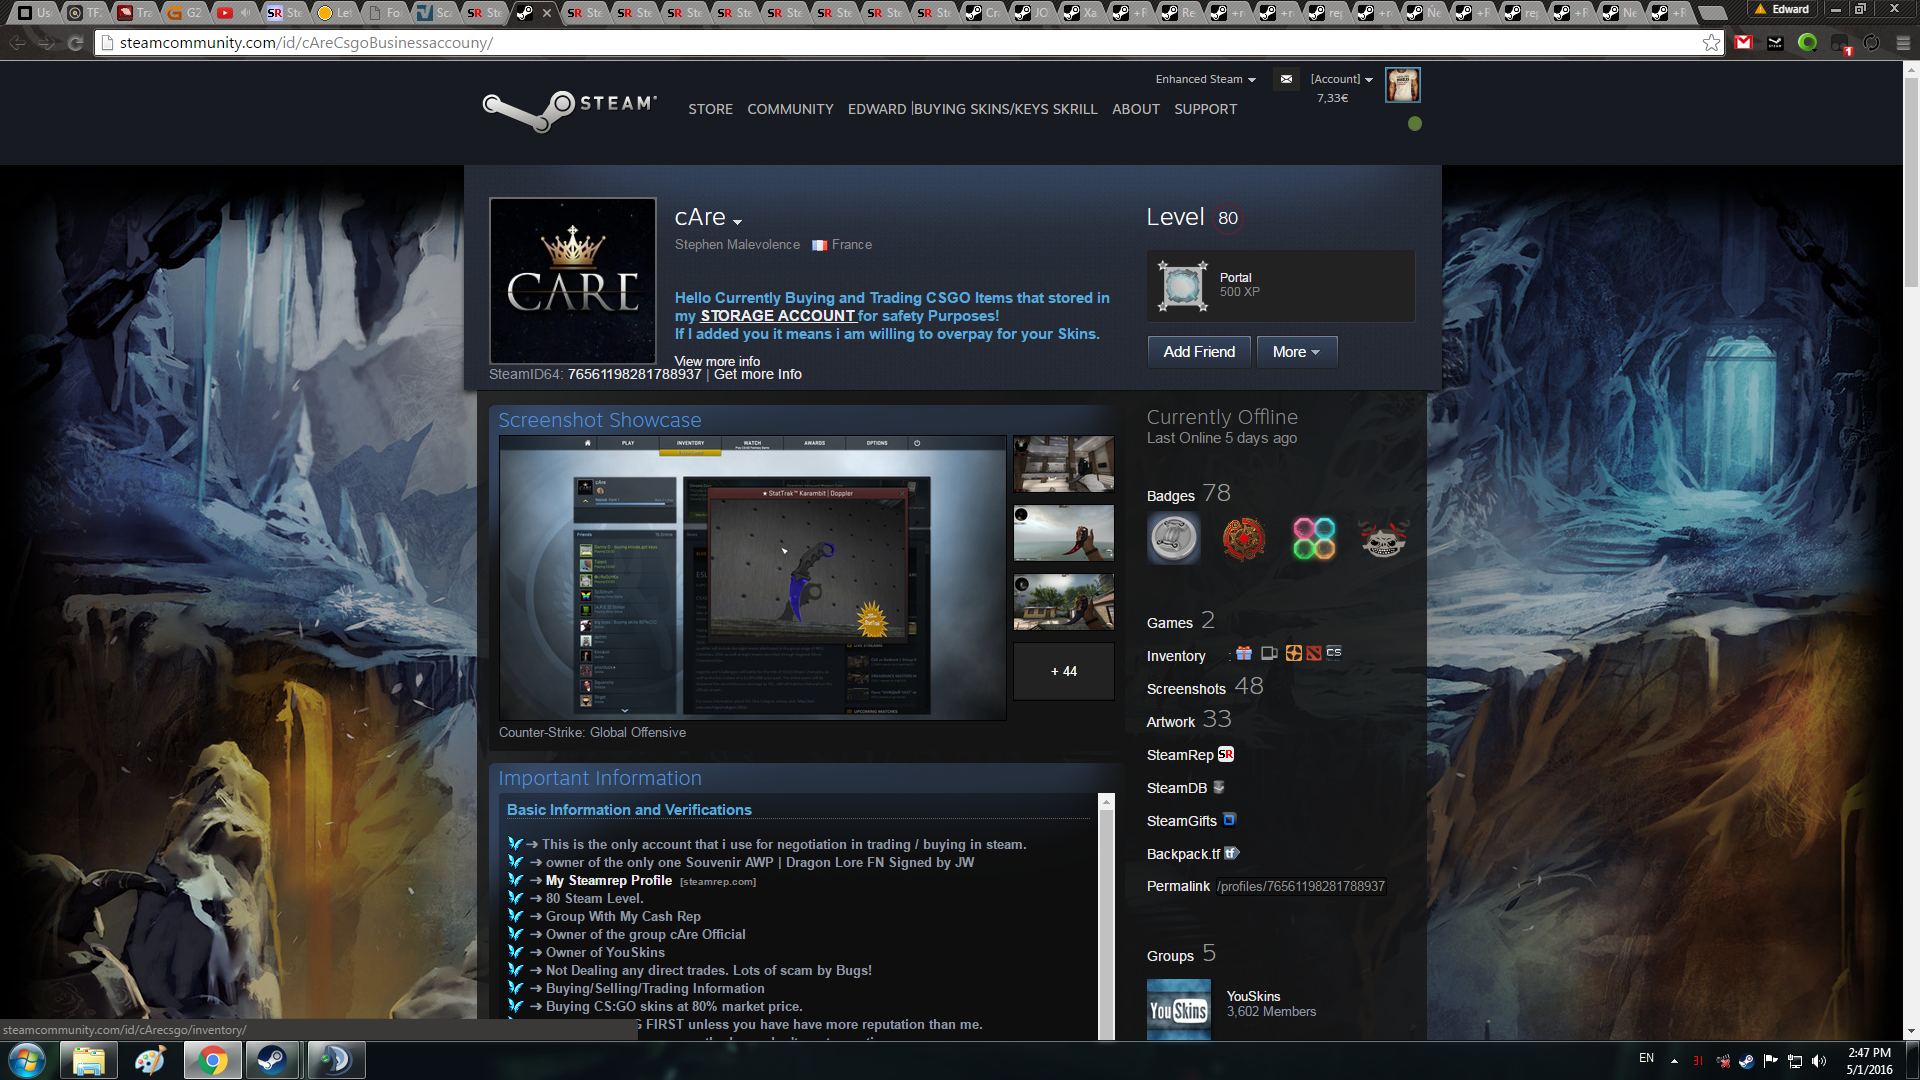The height and width of the screenshot is (1080, 1920).
Task: Open the Dota 2 inventory icon
Action: pos(1314,653)
